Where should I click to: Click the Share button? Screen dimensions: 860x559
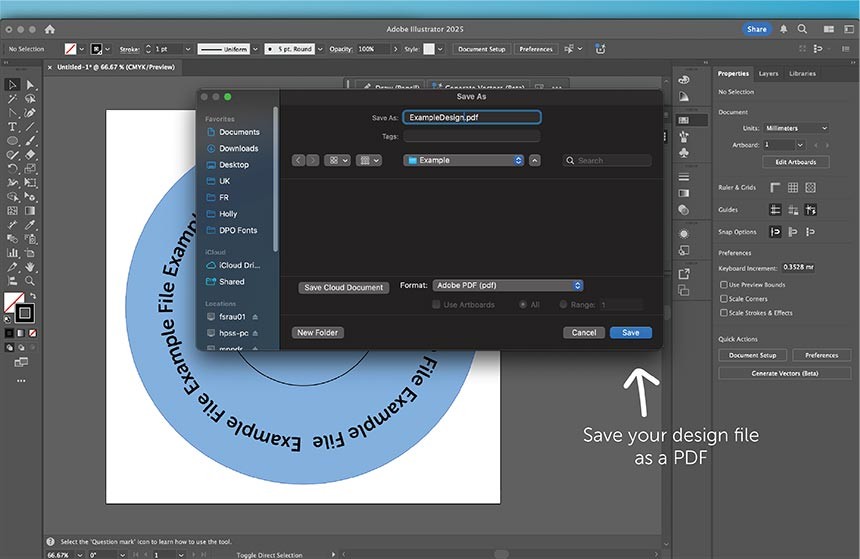coord(757,29)
